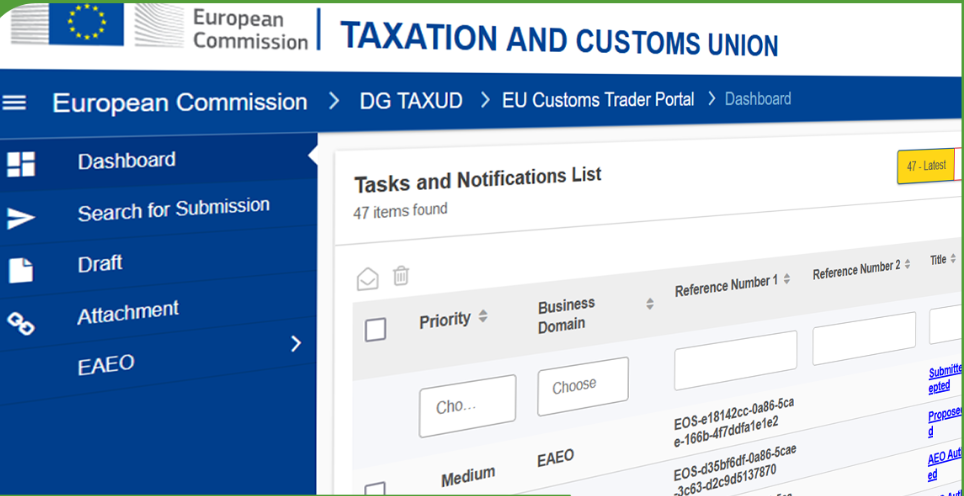Sort by Title column arrows
Image resolution: width=964 pixels, height=496 pixels.
tap(953, 259)
